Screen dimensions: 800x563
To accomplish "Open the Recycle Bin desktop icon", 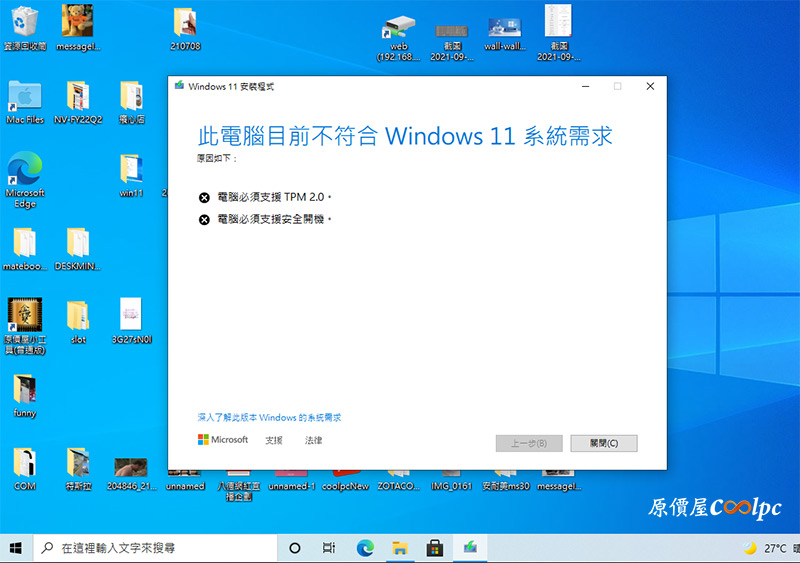I will pyautogui.click(x=24, y=28).
